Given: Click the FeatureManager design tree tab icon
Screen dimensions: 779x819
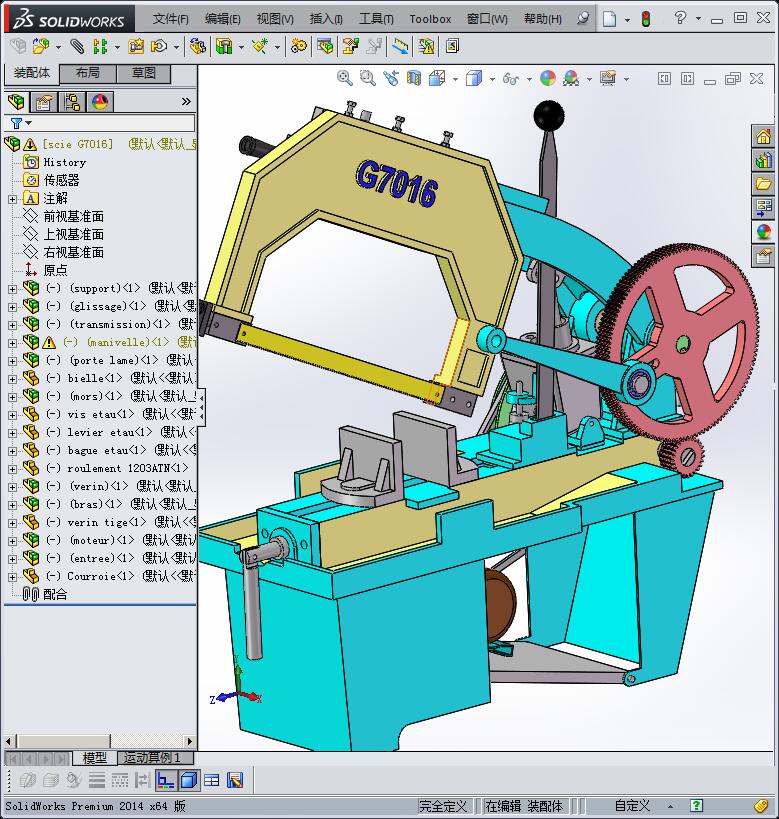Looking at the screenshot, I should pos(16,102).
